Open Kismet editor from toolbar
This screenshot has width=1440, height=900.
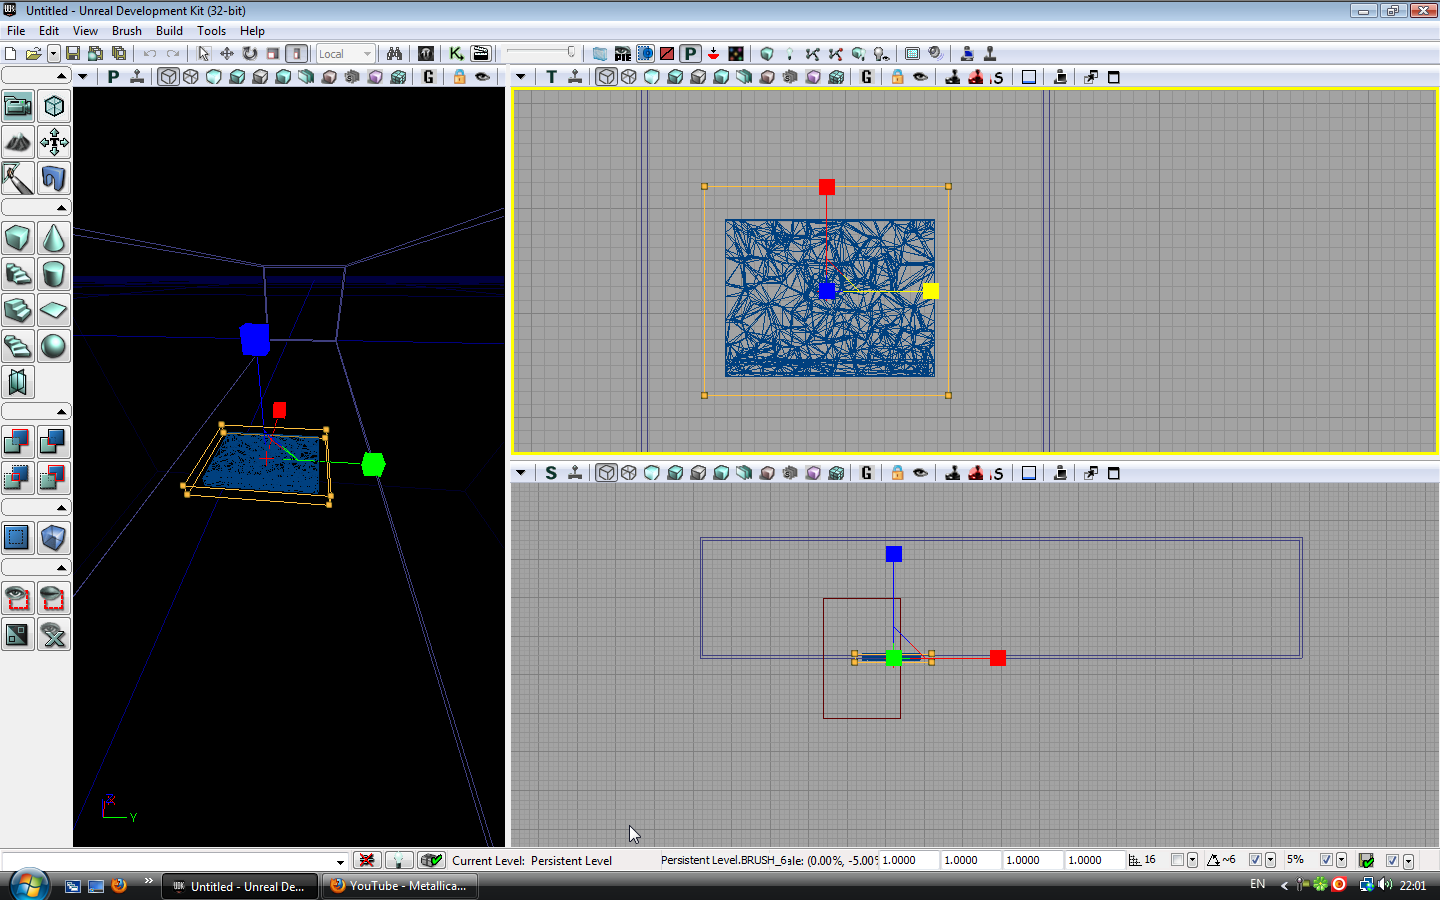(x=456, y=53)
